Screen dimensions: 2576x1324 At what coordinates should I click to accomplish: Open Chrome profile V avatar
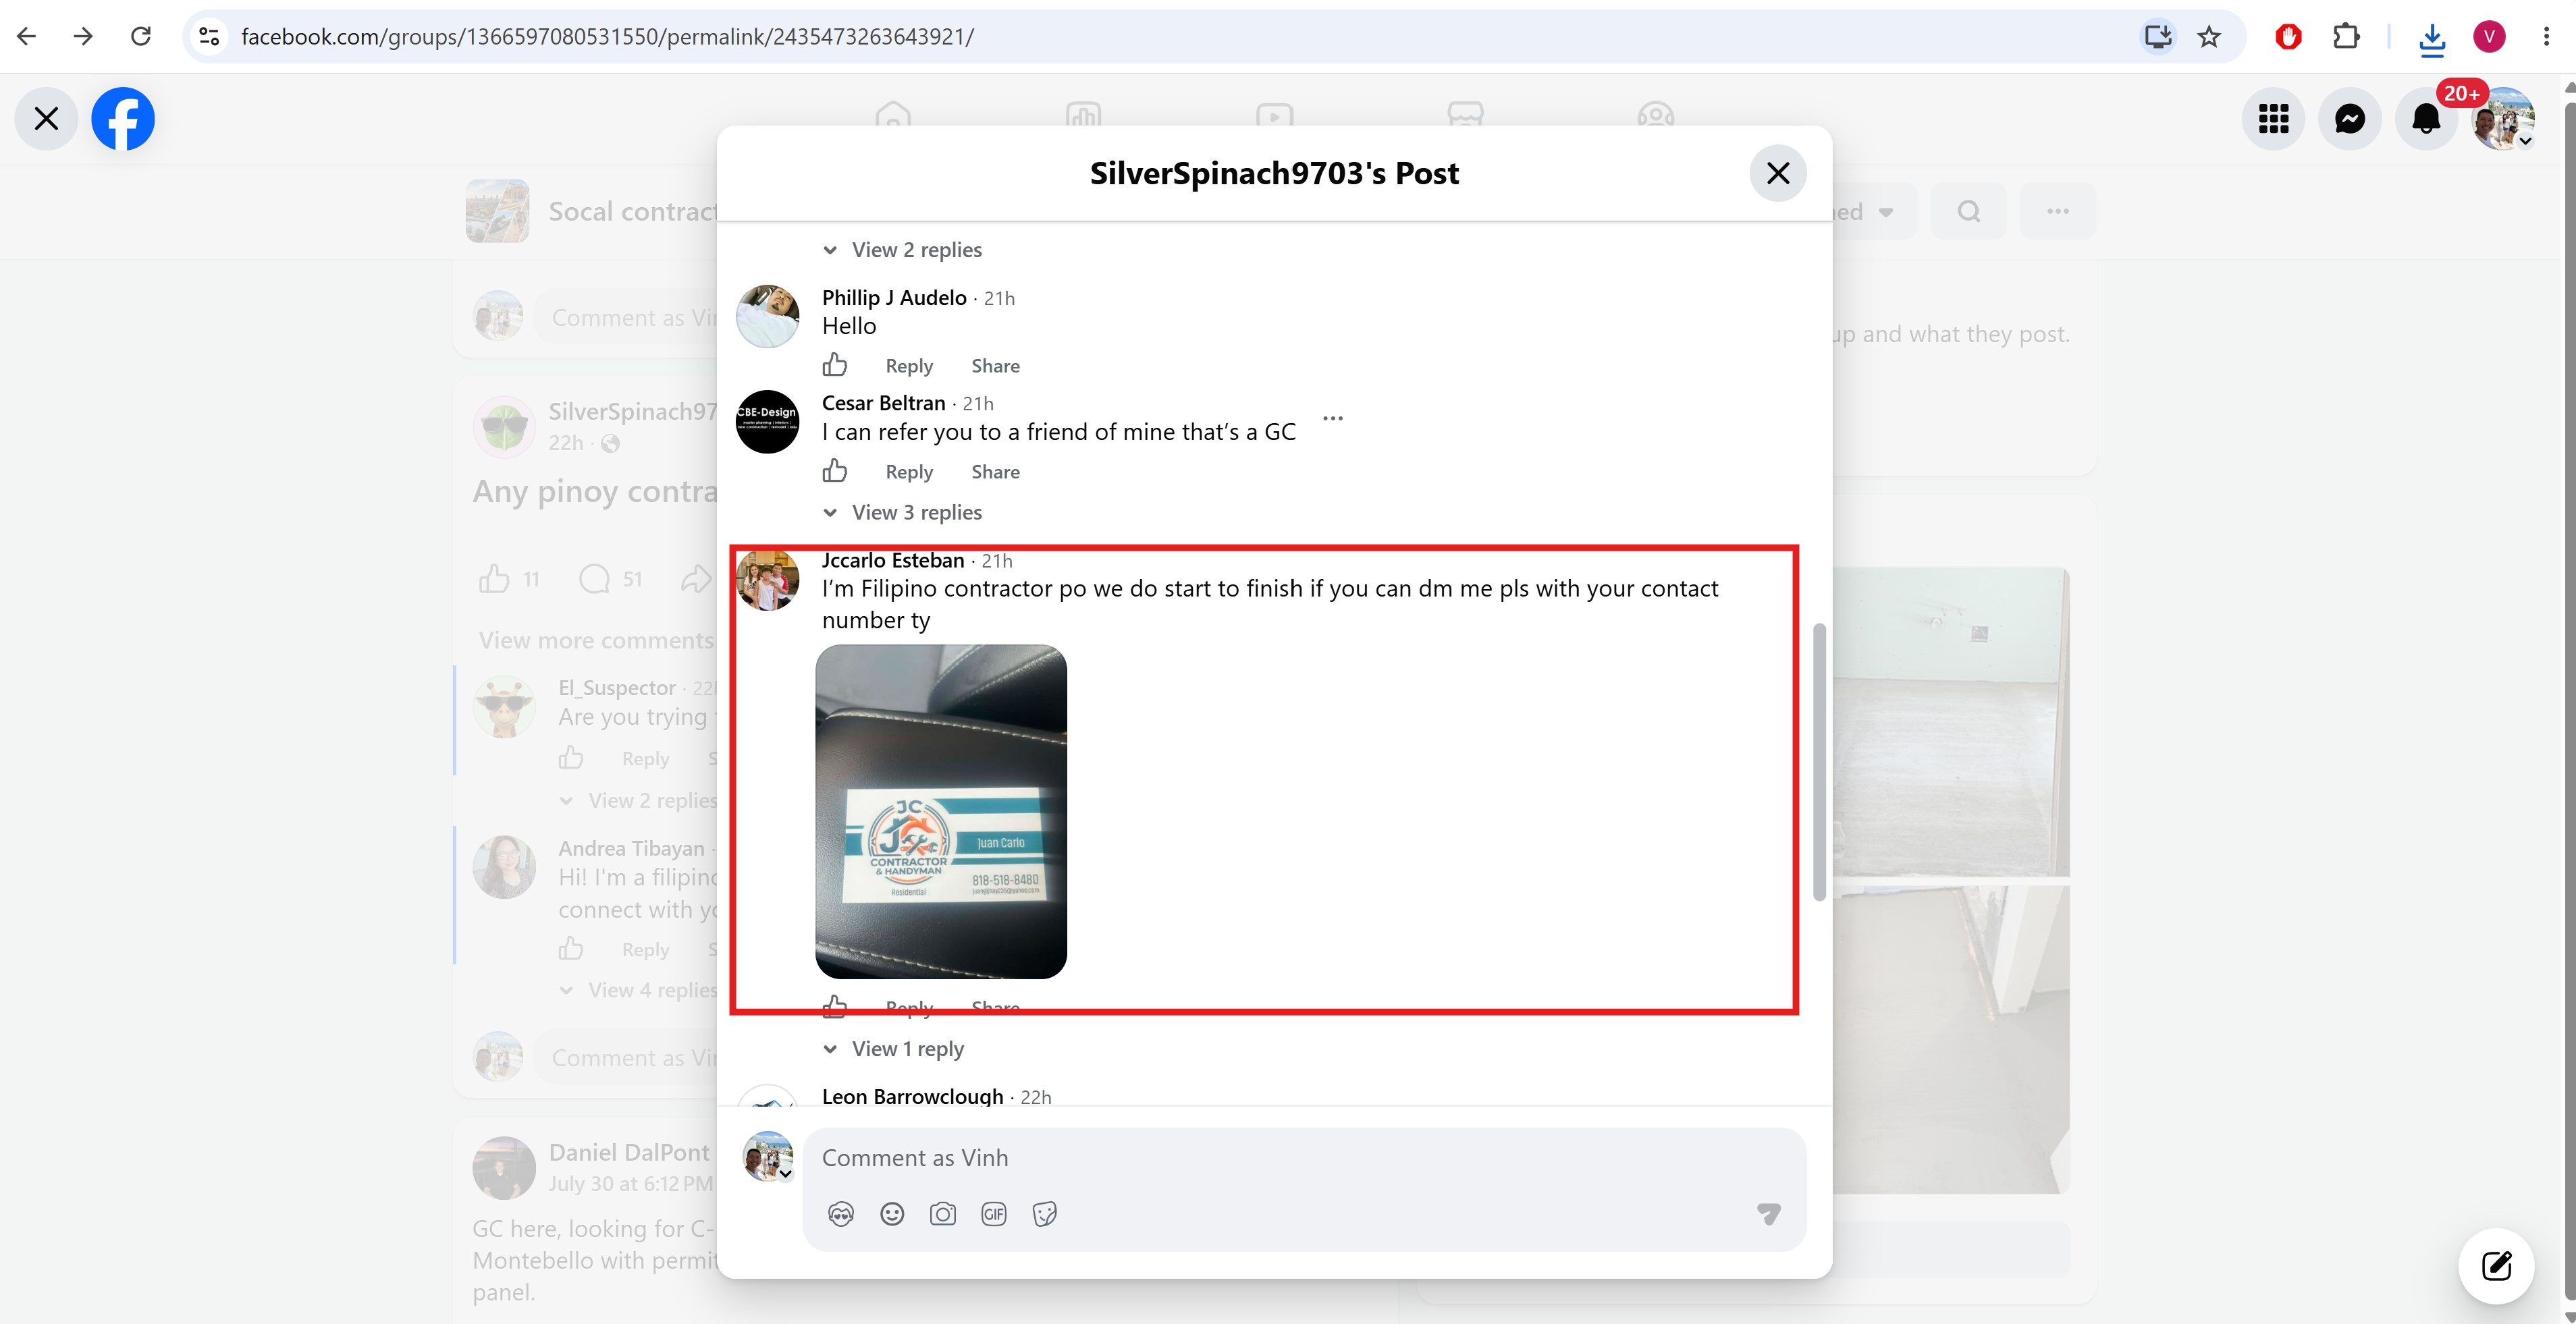click(x=2490, y=37)
